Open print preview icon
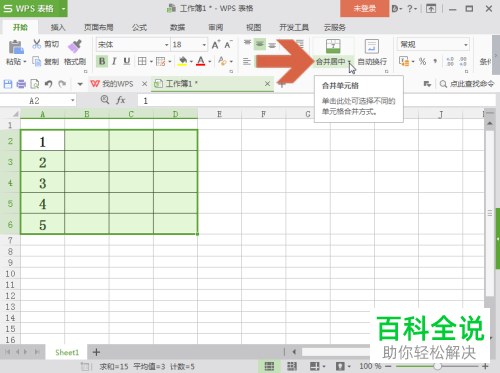The image size is (500, 373). pyautogui.click(x=35, y=84)
